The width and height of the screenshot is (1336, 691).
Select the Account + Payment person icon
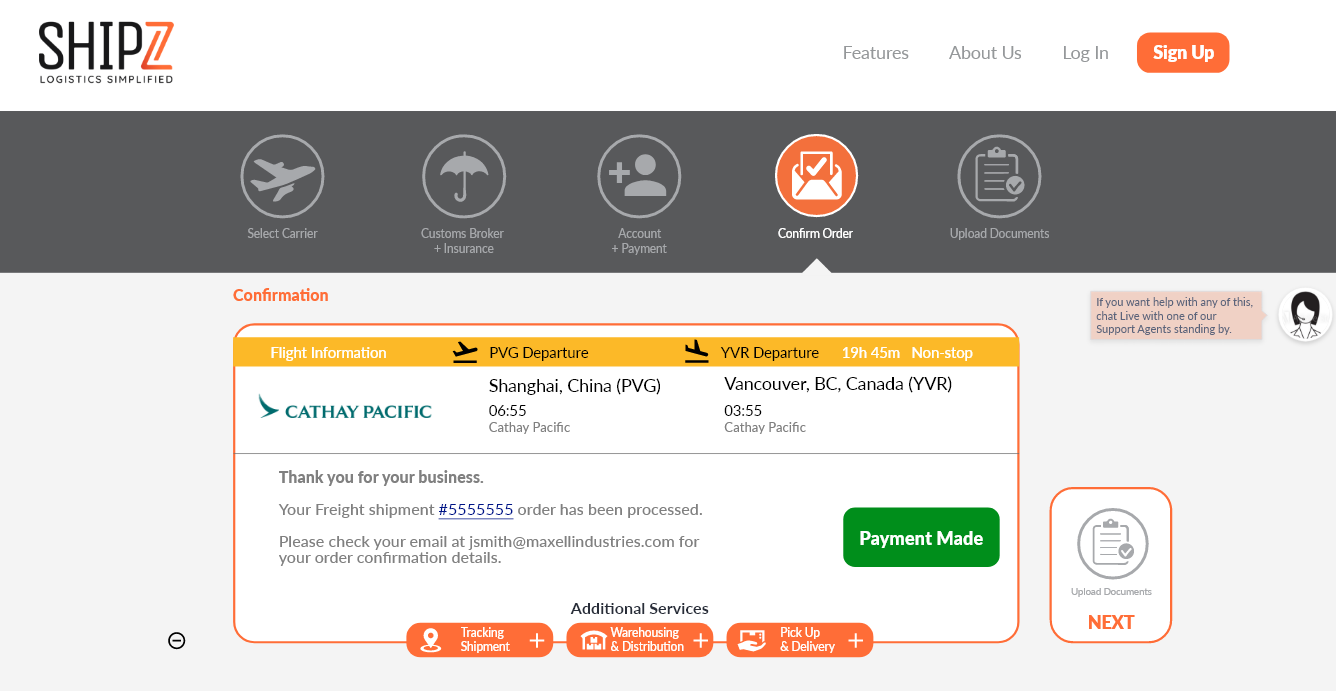tap(639, 177)
